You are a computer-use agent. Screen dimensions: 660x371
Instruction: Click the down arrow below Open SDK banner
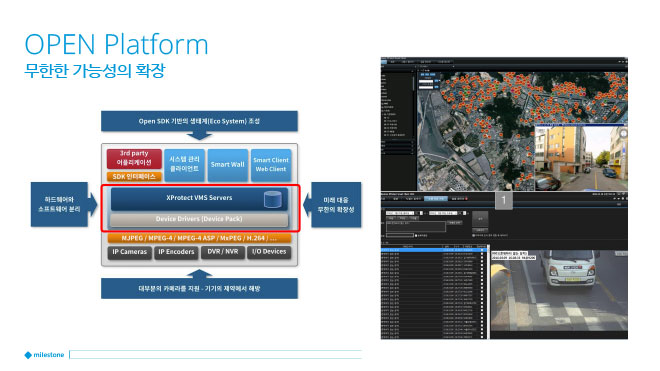pos(199,135)
